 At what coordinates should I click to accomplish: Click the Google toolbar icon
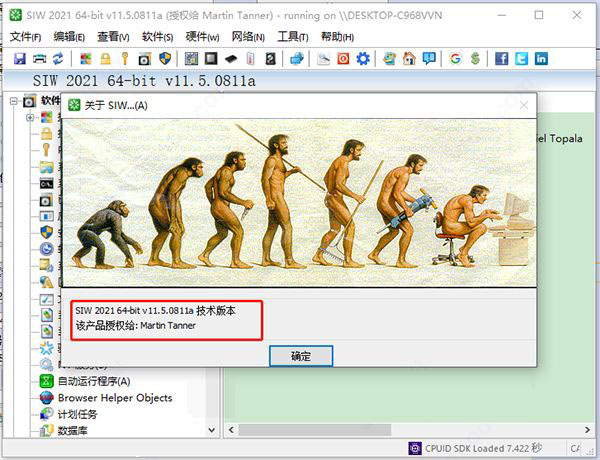pyautogui.click(x=455, y=59)
